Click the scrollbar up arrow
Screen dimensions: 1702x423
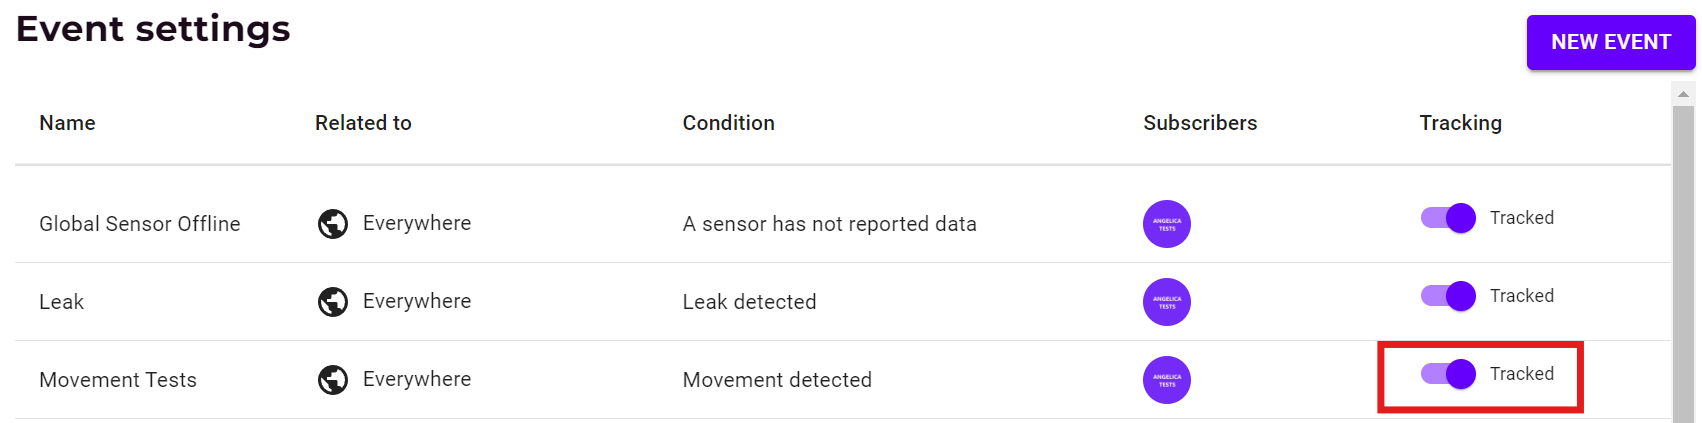coord(1684,94)
